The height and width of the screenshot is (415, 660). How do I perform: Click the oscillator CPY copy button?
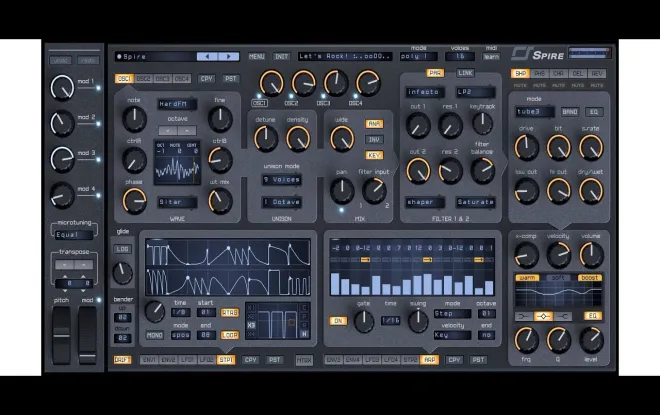(206, 79)
